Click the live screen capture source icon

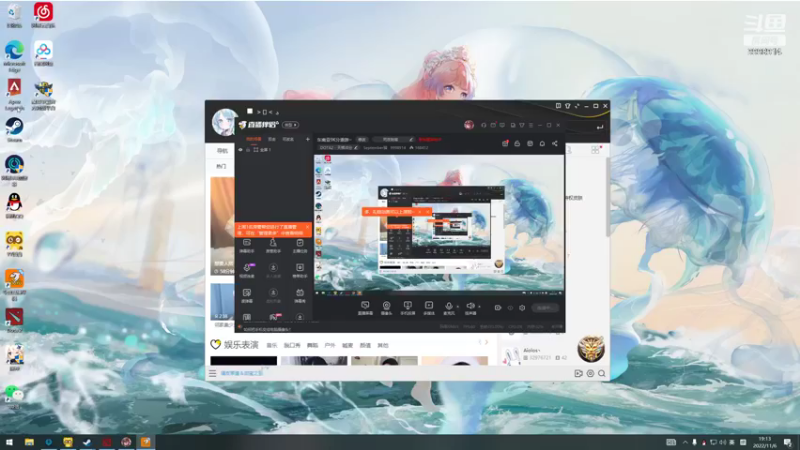[x=365, y=307]
